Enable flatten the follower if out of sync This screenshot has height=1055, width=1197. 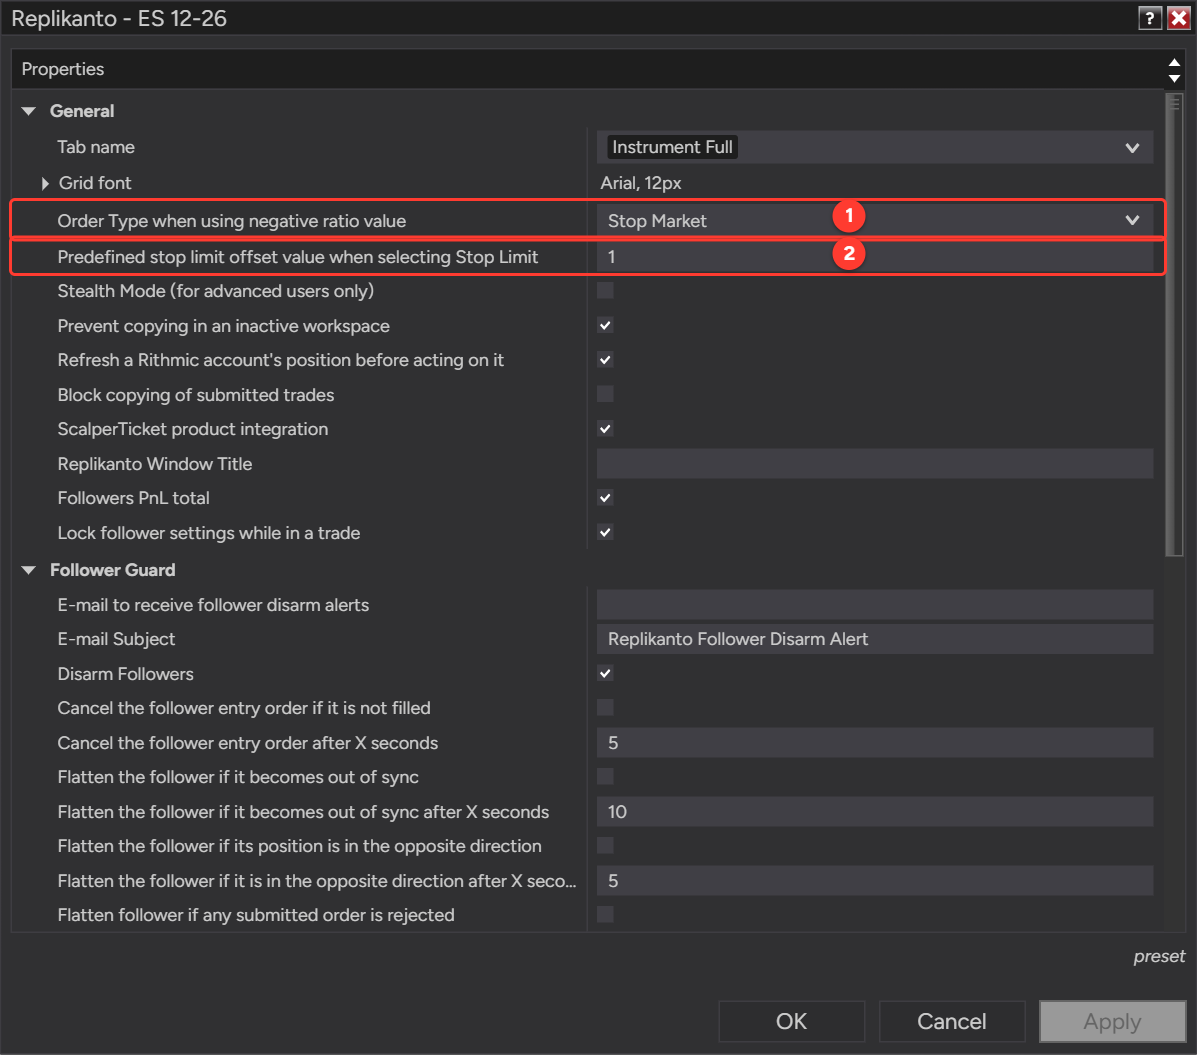605,777
